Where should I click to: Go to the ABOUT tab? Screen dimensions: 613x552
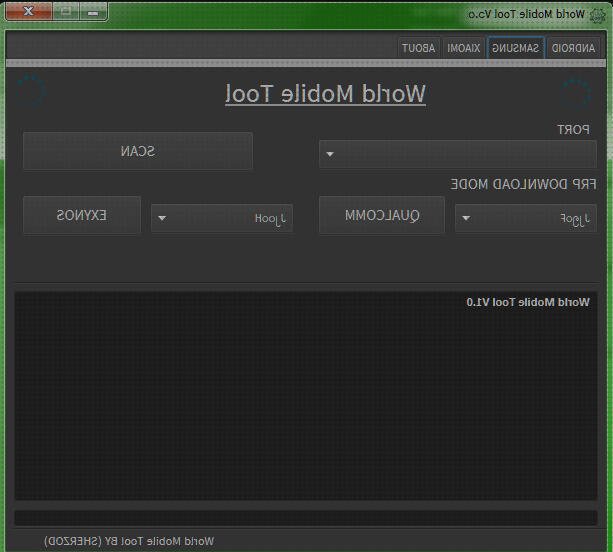(419, 48)
